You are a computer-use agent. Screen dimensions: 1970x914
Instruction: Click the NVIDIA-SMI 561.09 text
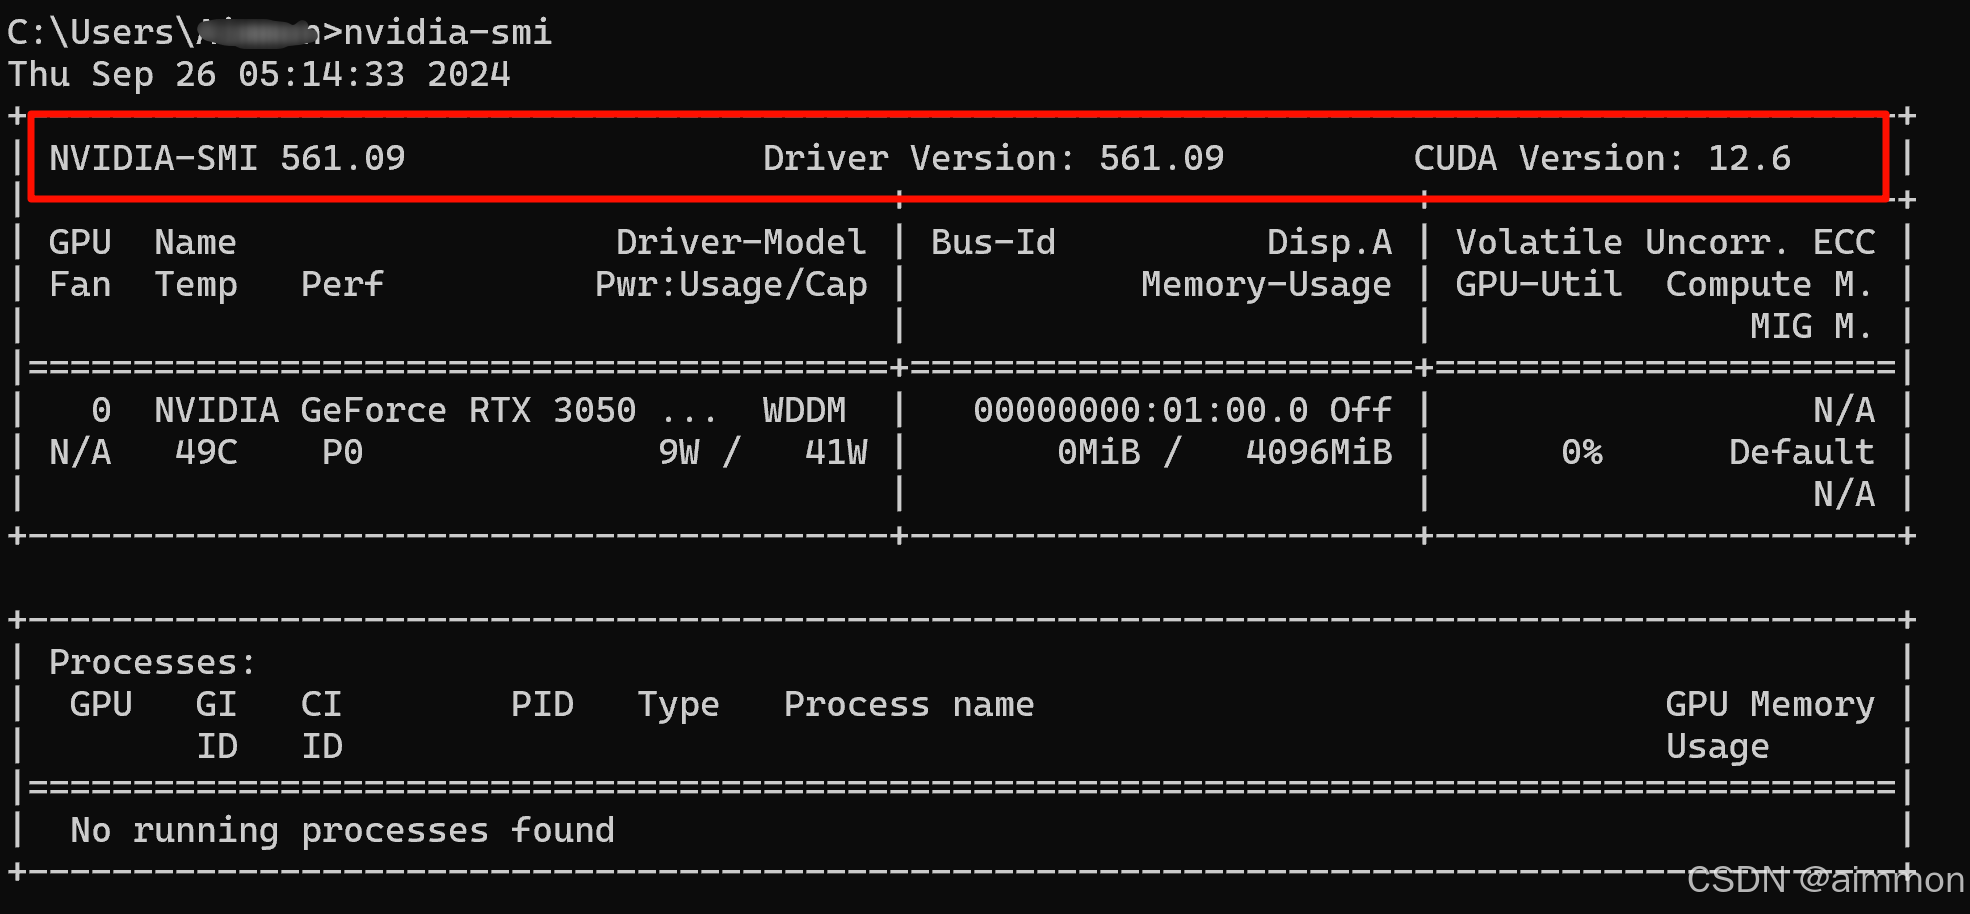click(x=228, y=158)
